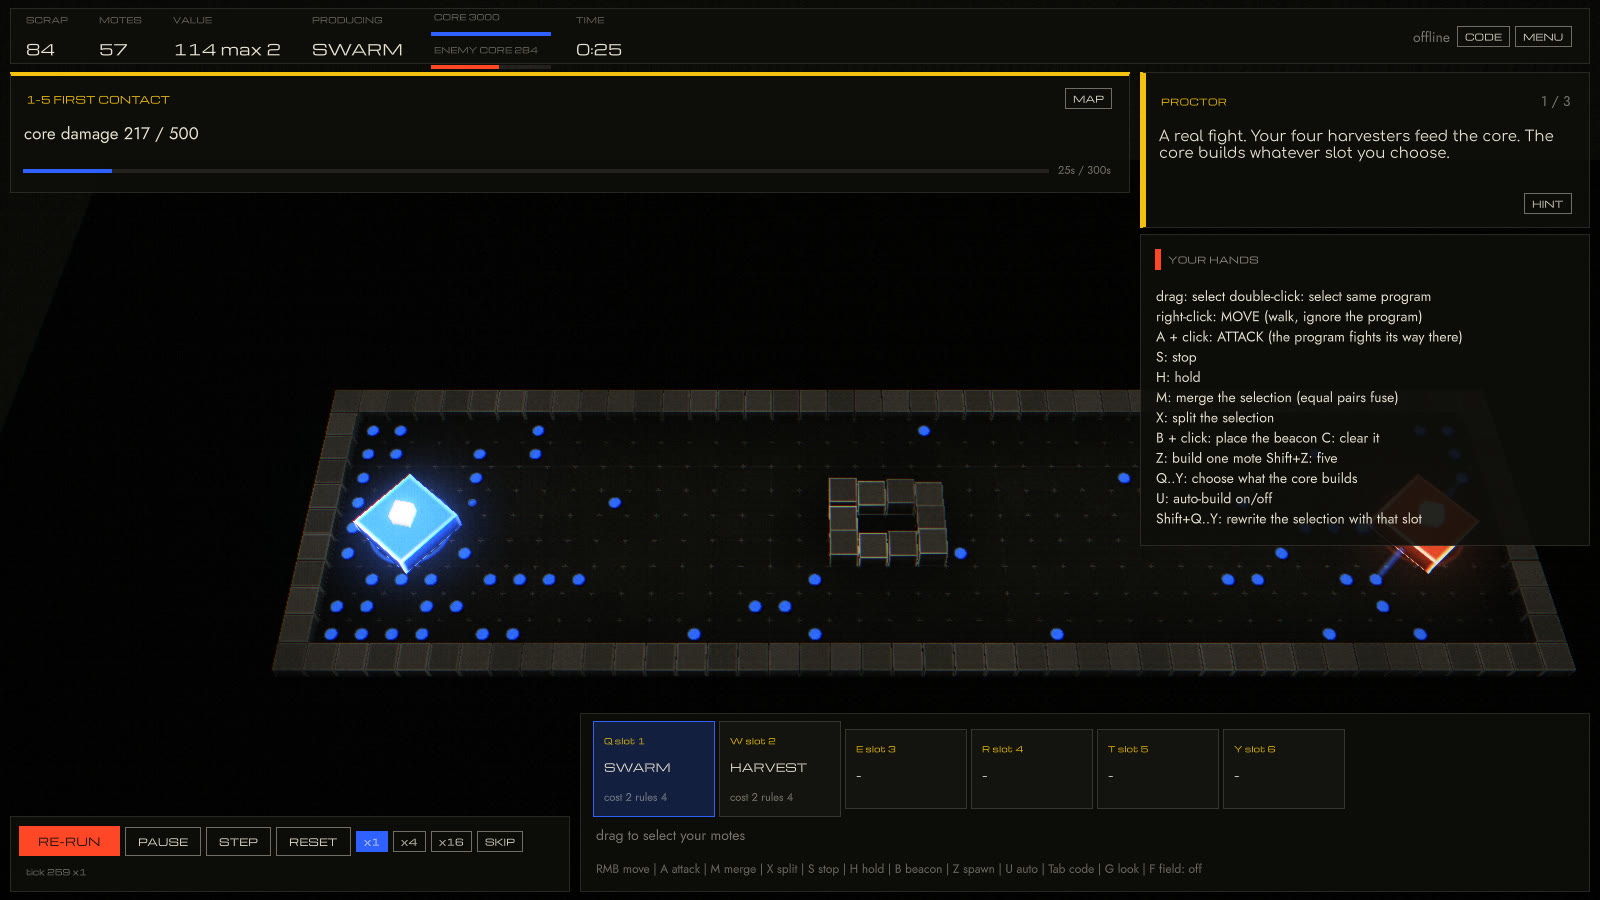Click the core damage progress bar
Viewport: 1600px width, 900px height.
pos(536,171)
